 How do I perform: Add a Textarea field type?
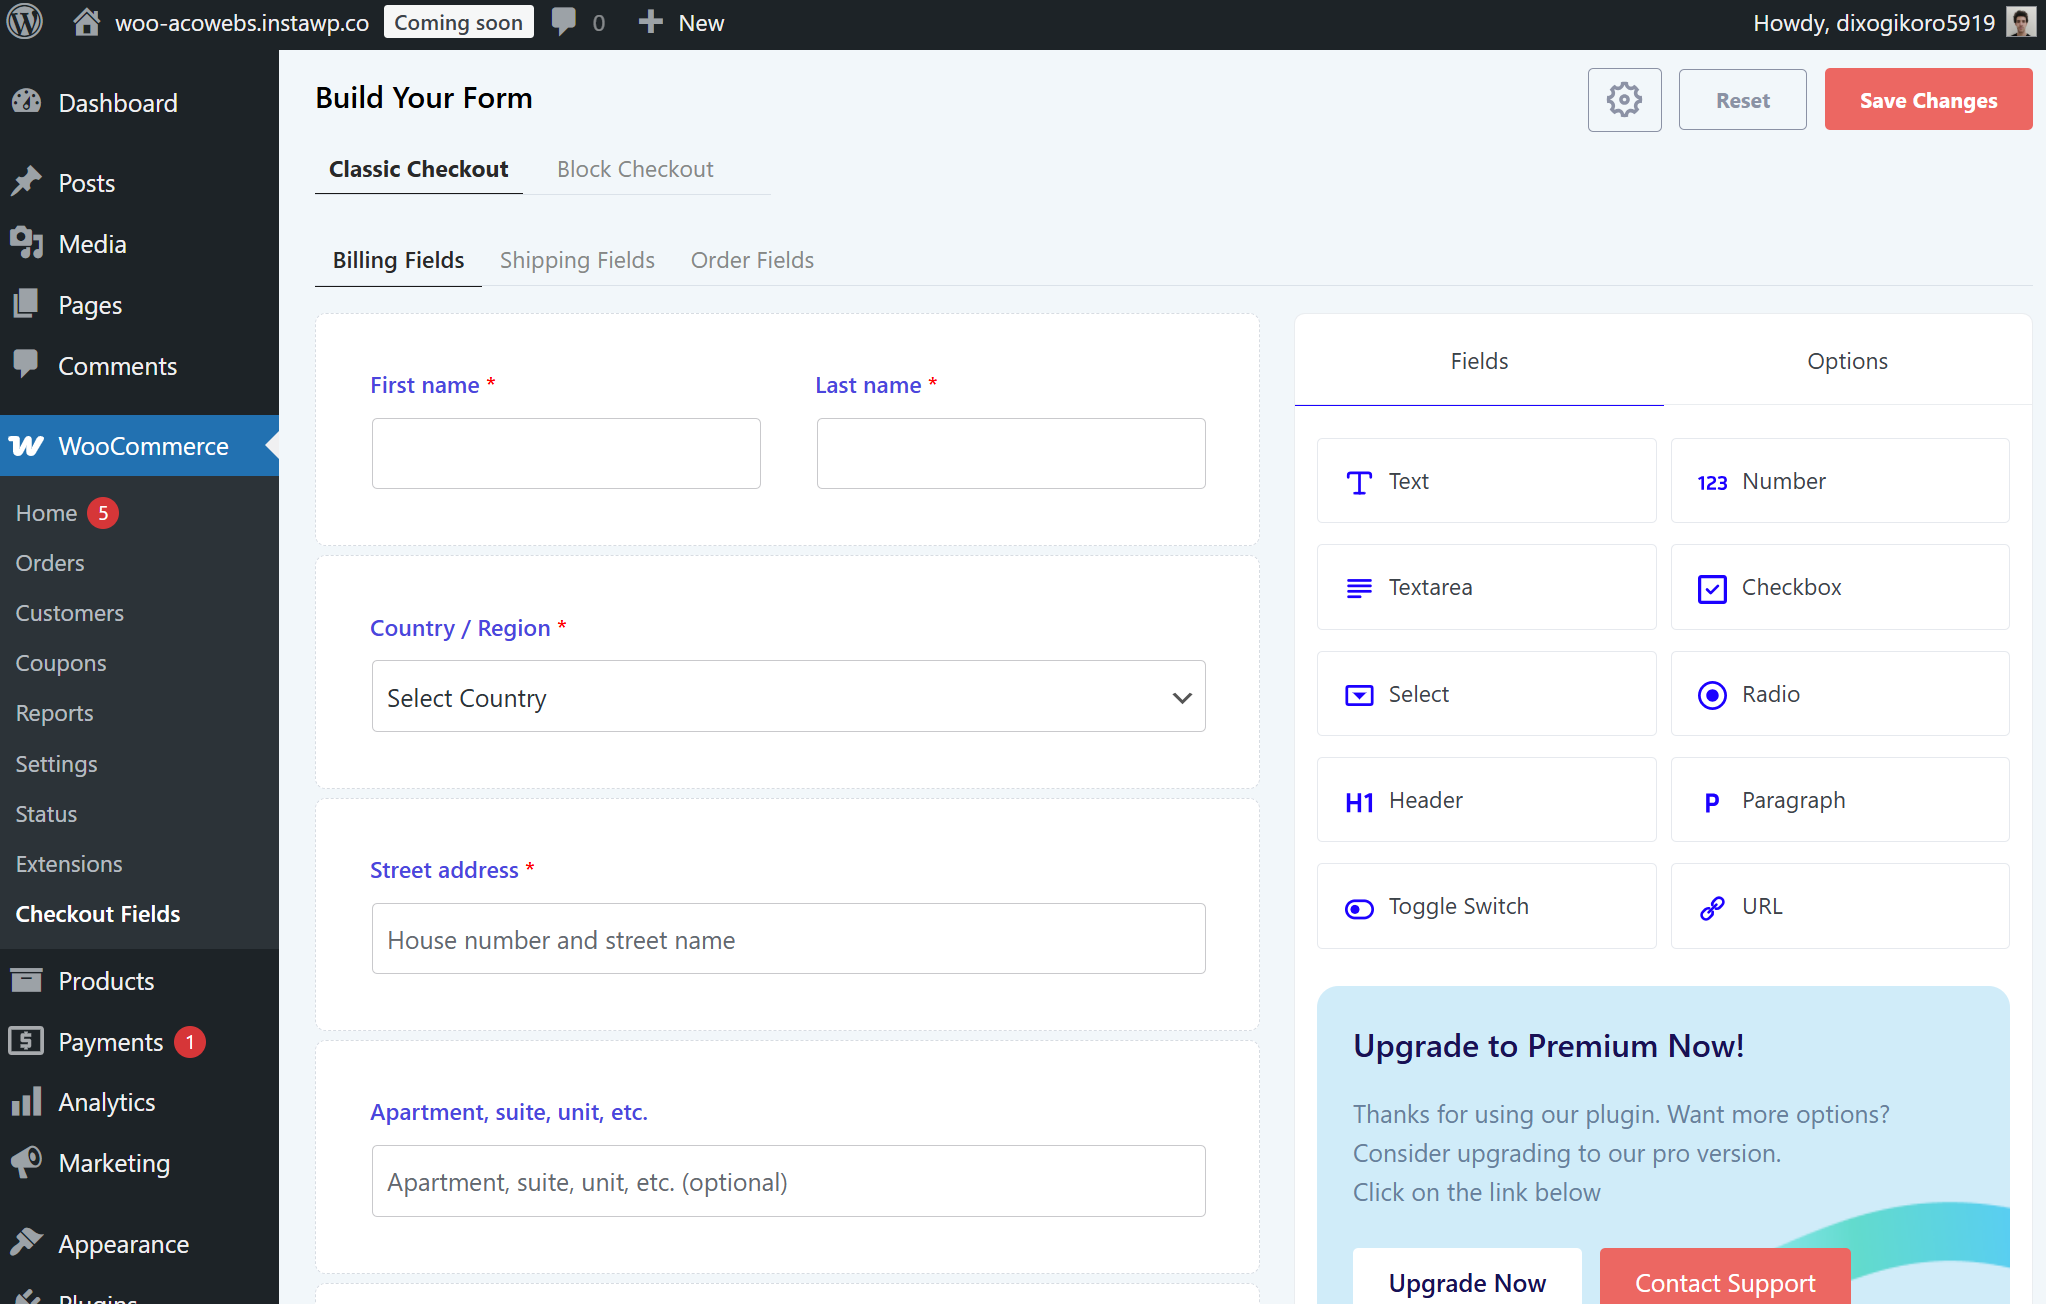[x=1486, y=587]
